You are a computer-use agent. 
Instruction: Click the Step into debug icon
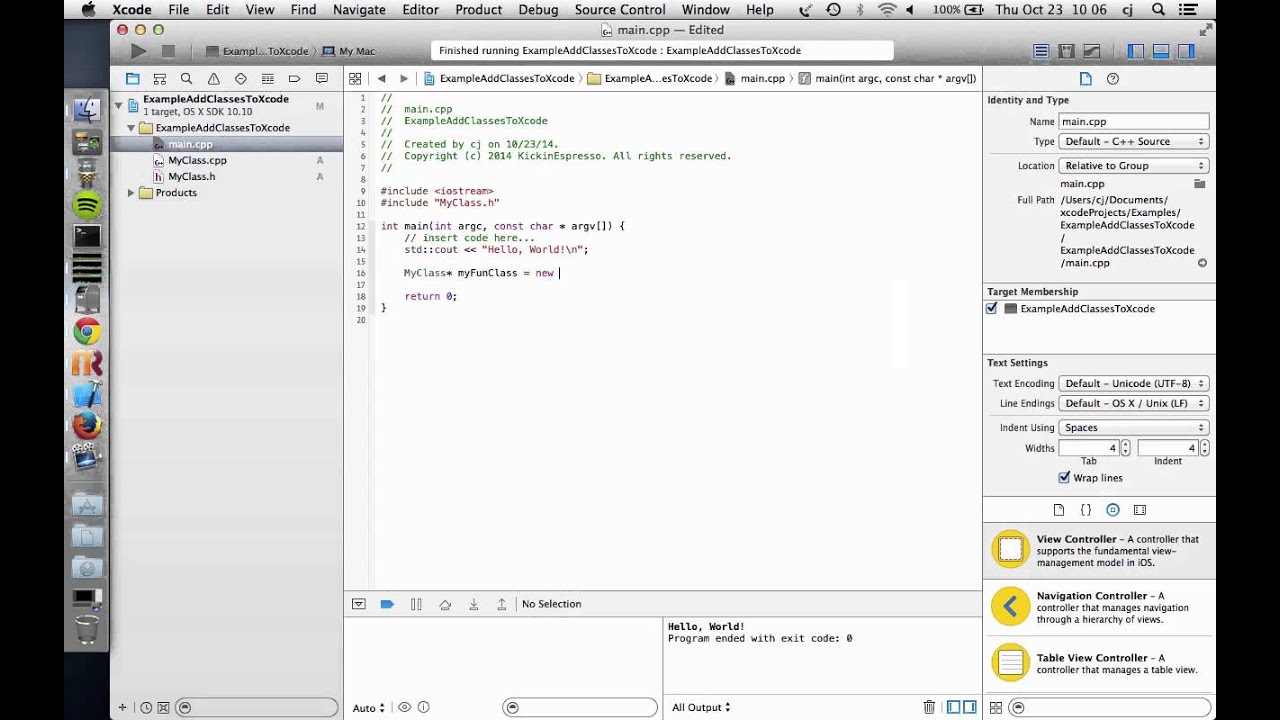point(474,604)
